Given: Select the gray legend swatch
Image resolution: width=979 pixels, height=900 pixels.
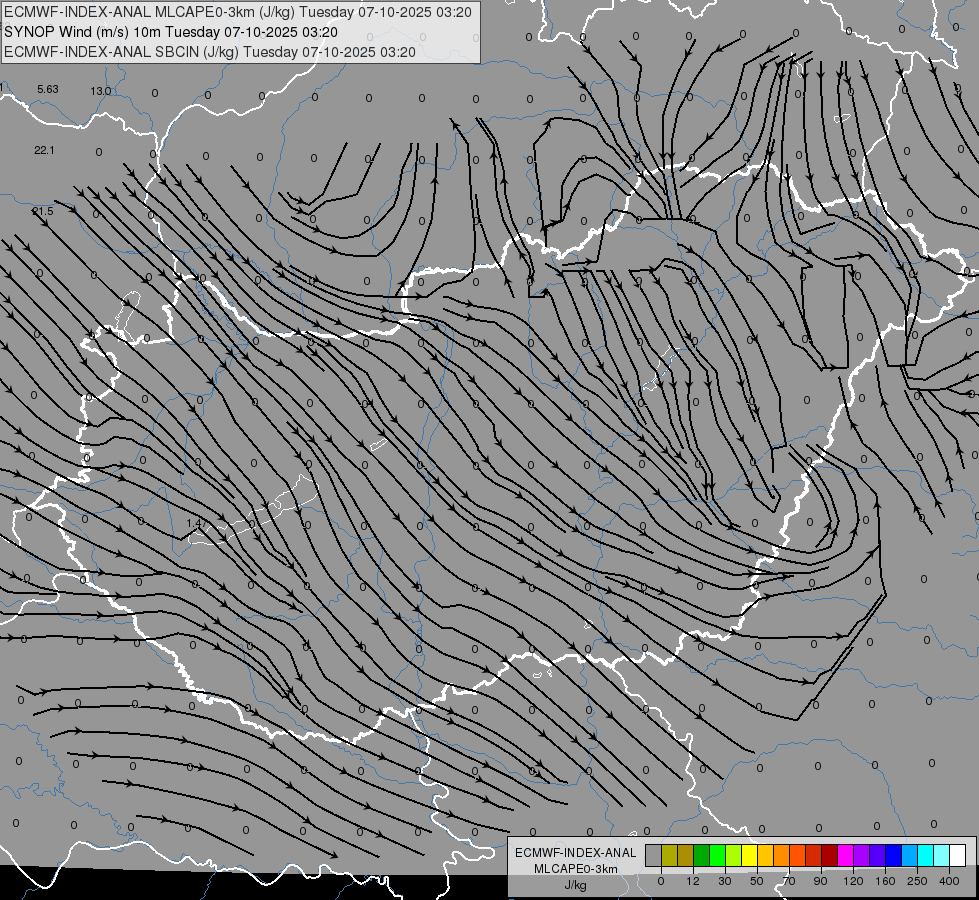Looking at the screenshot, I should [654, 855].
